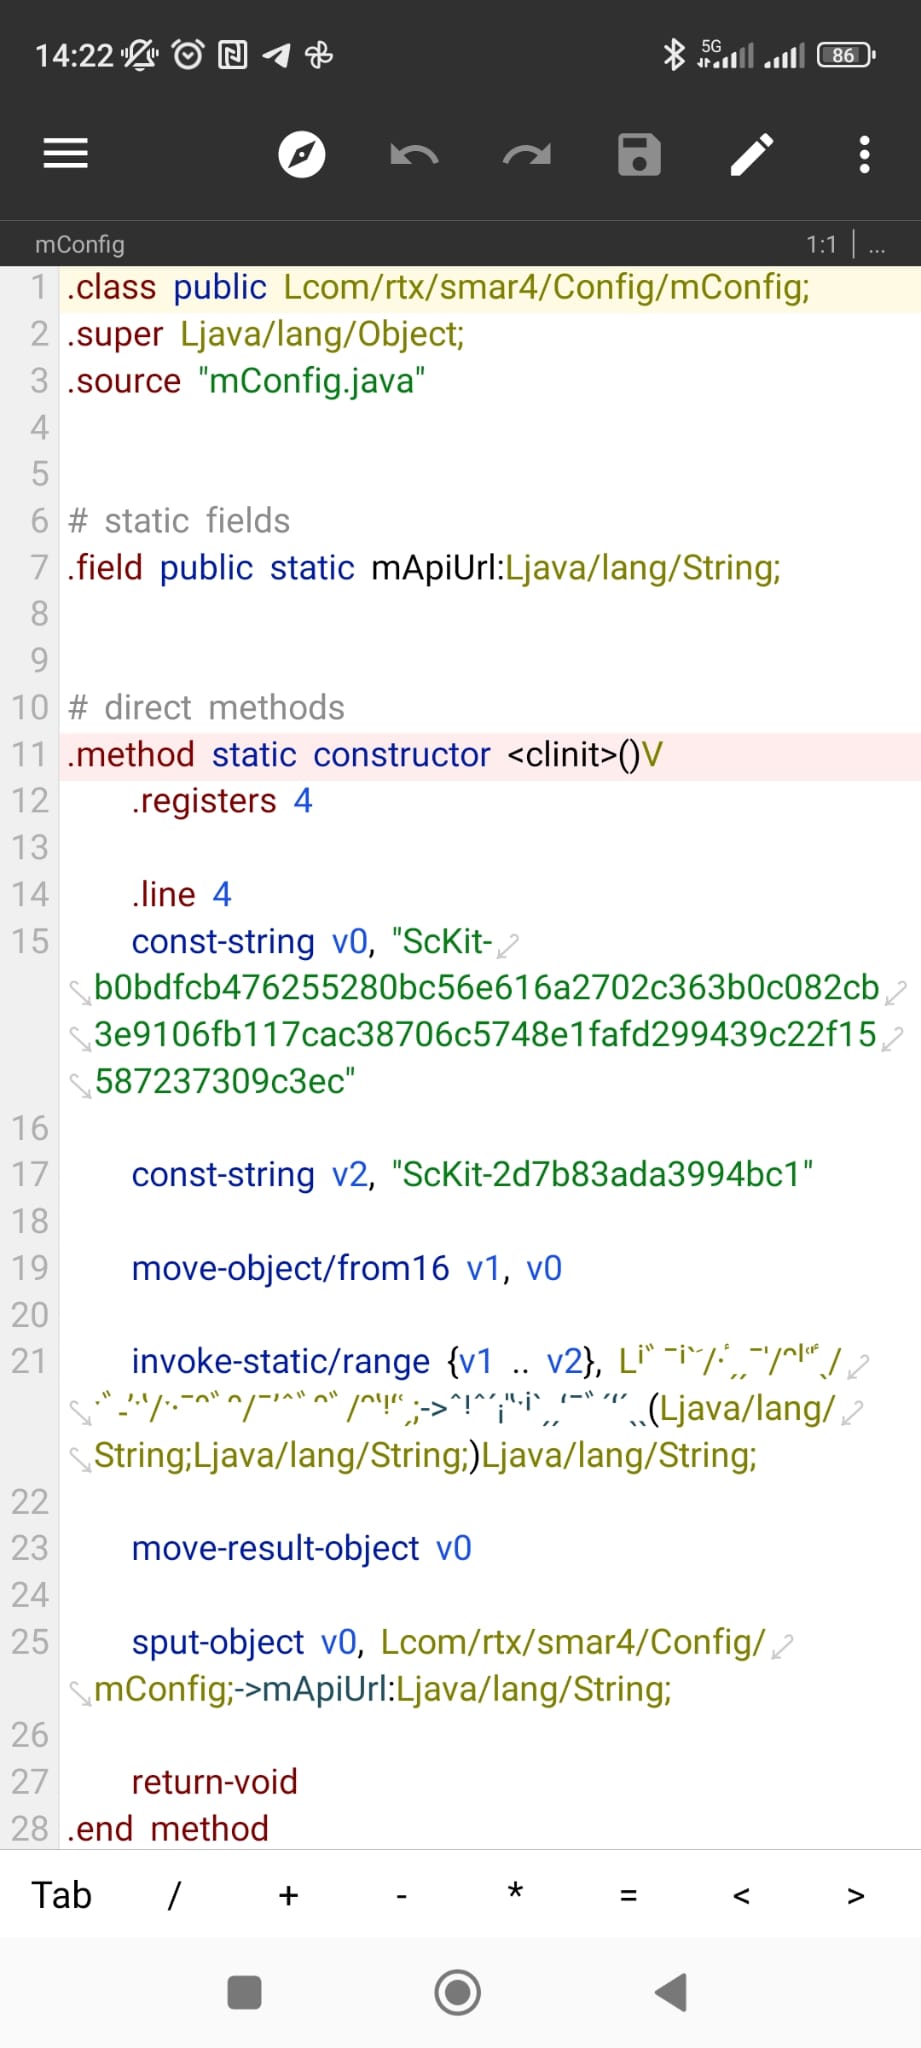This screenshot has width=921, height=2048.
Task: Open the cursor position 1:1 indicator
Action: coord(821,244)
